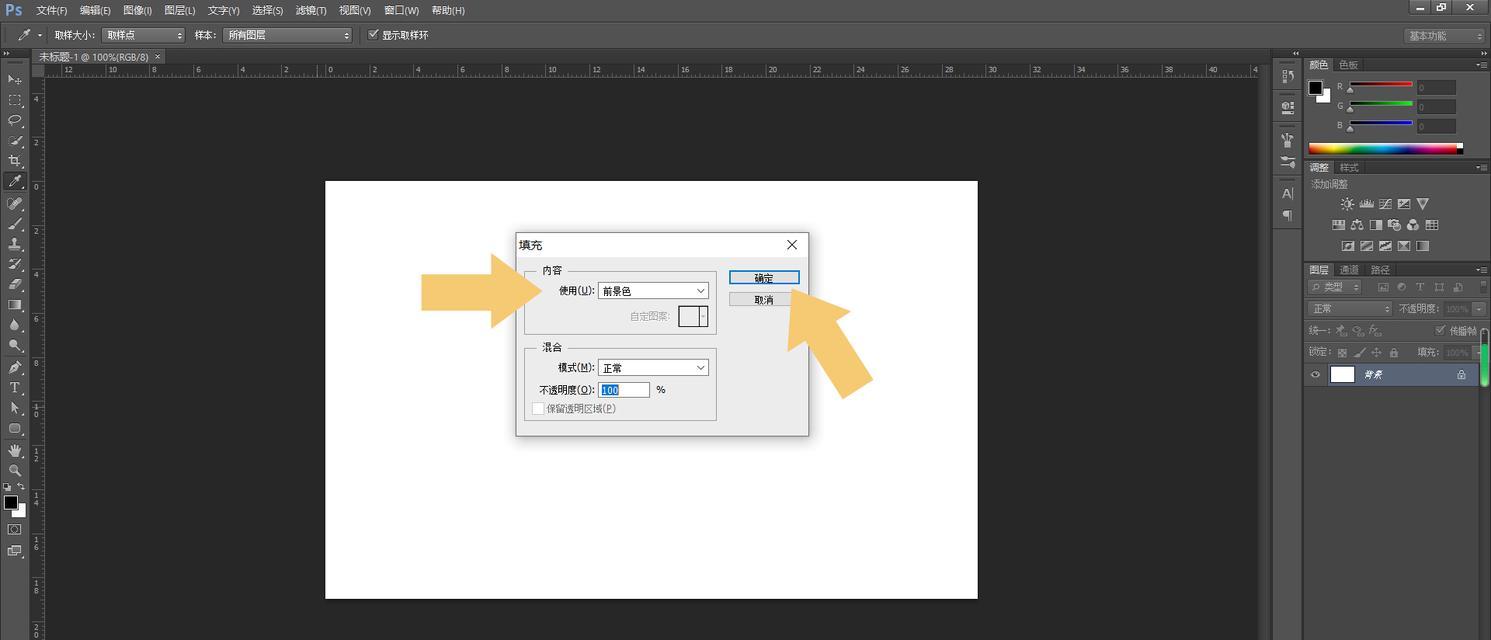Open layer blend mode dropdown 正常
This screenshot has height=640, width=1491.
(x=1350, y=309)
